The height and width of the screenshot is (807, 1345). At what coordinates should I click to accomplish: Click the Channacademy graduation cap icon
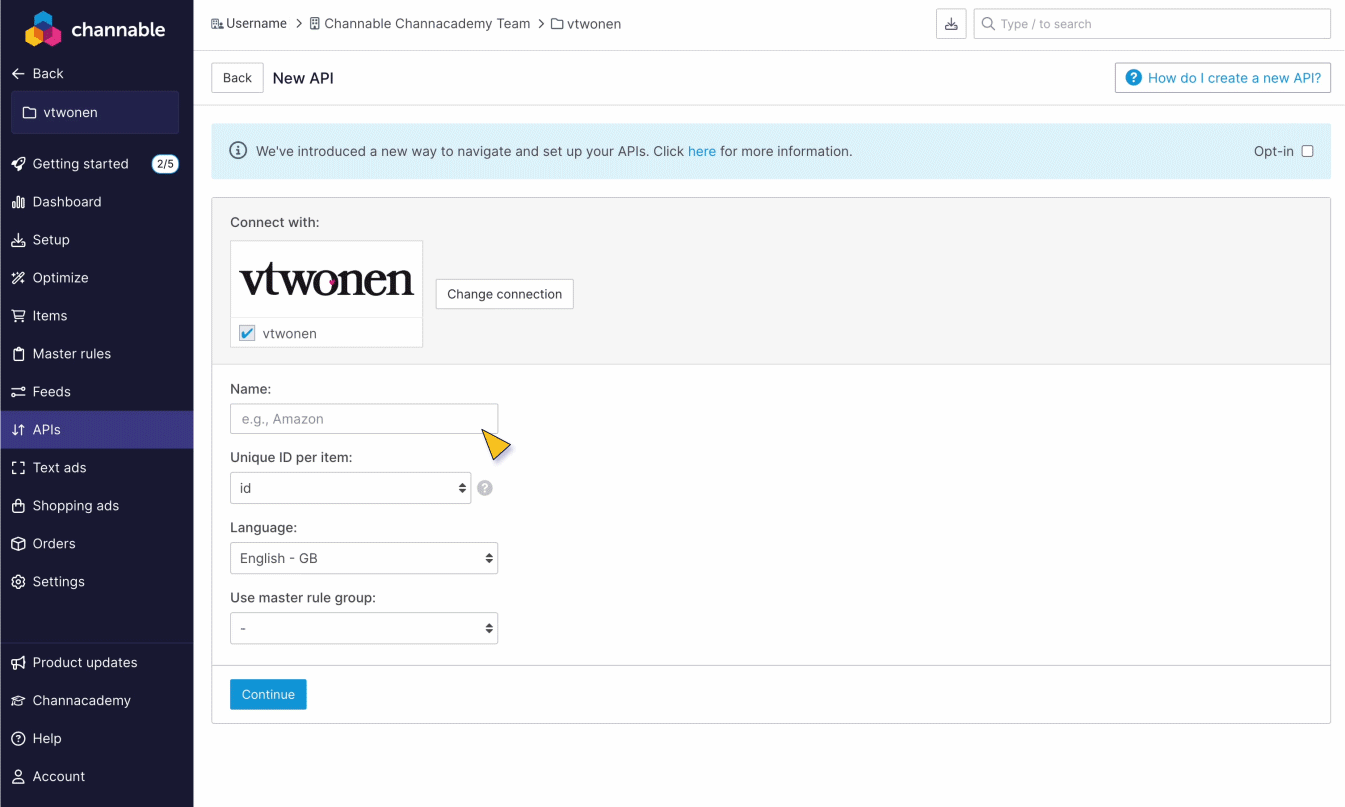point(18,701)
